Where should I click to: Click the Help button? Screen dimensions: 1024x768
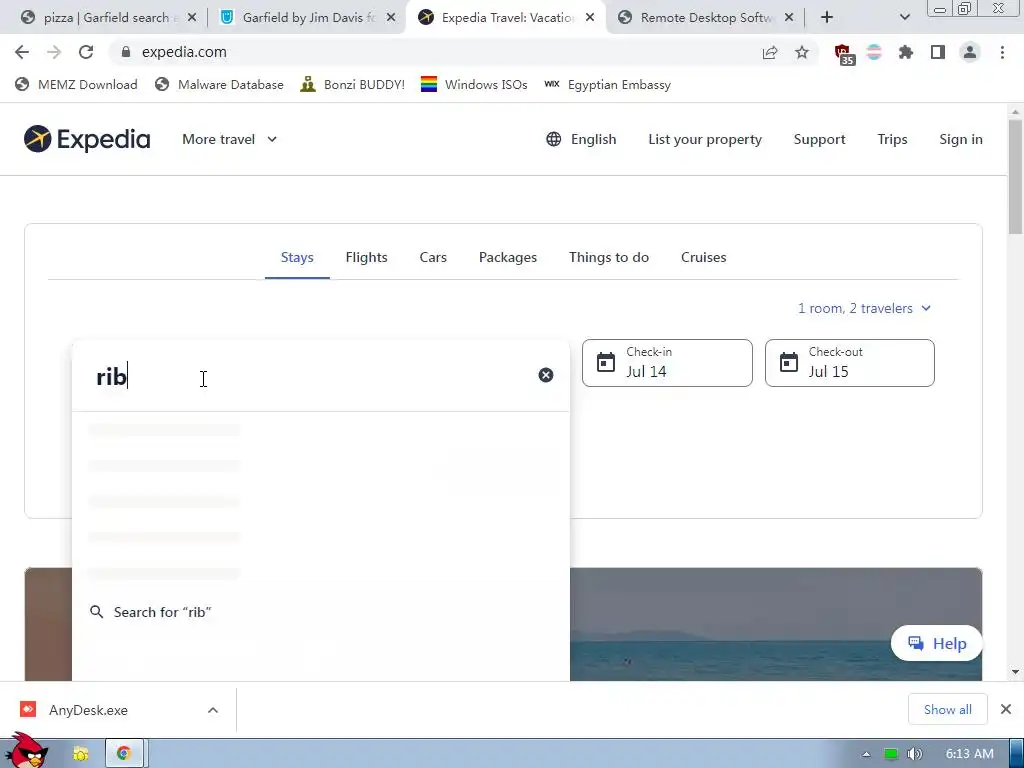pos(936,643)
